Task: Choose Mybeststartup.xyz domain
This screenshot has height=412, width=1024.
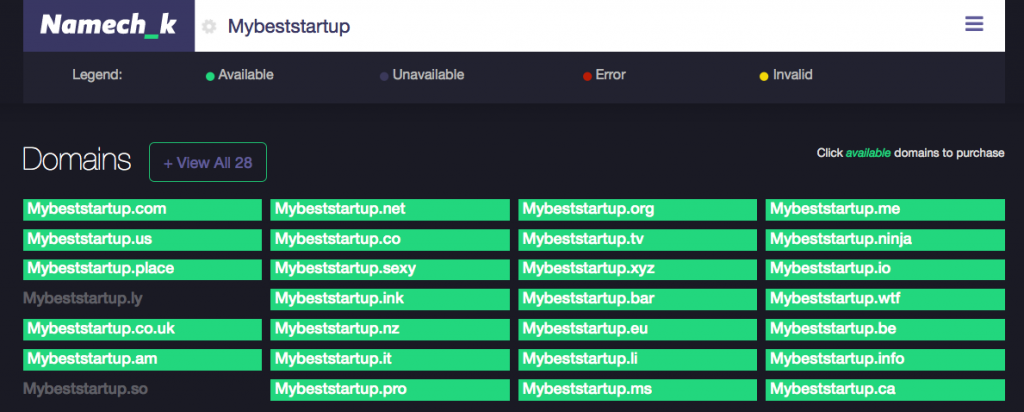Action: [637, 270]
